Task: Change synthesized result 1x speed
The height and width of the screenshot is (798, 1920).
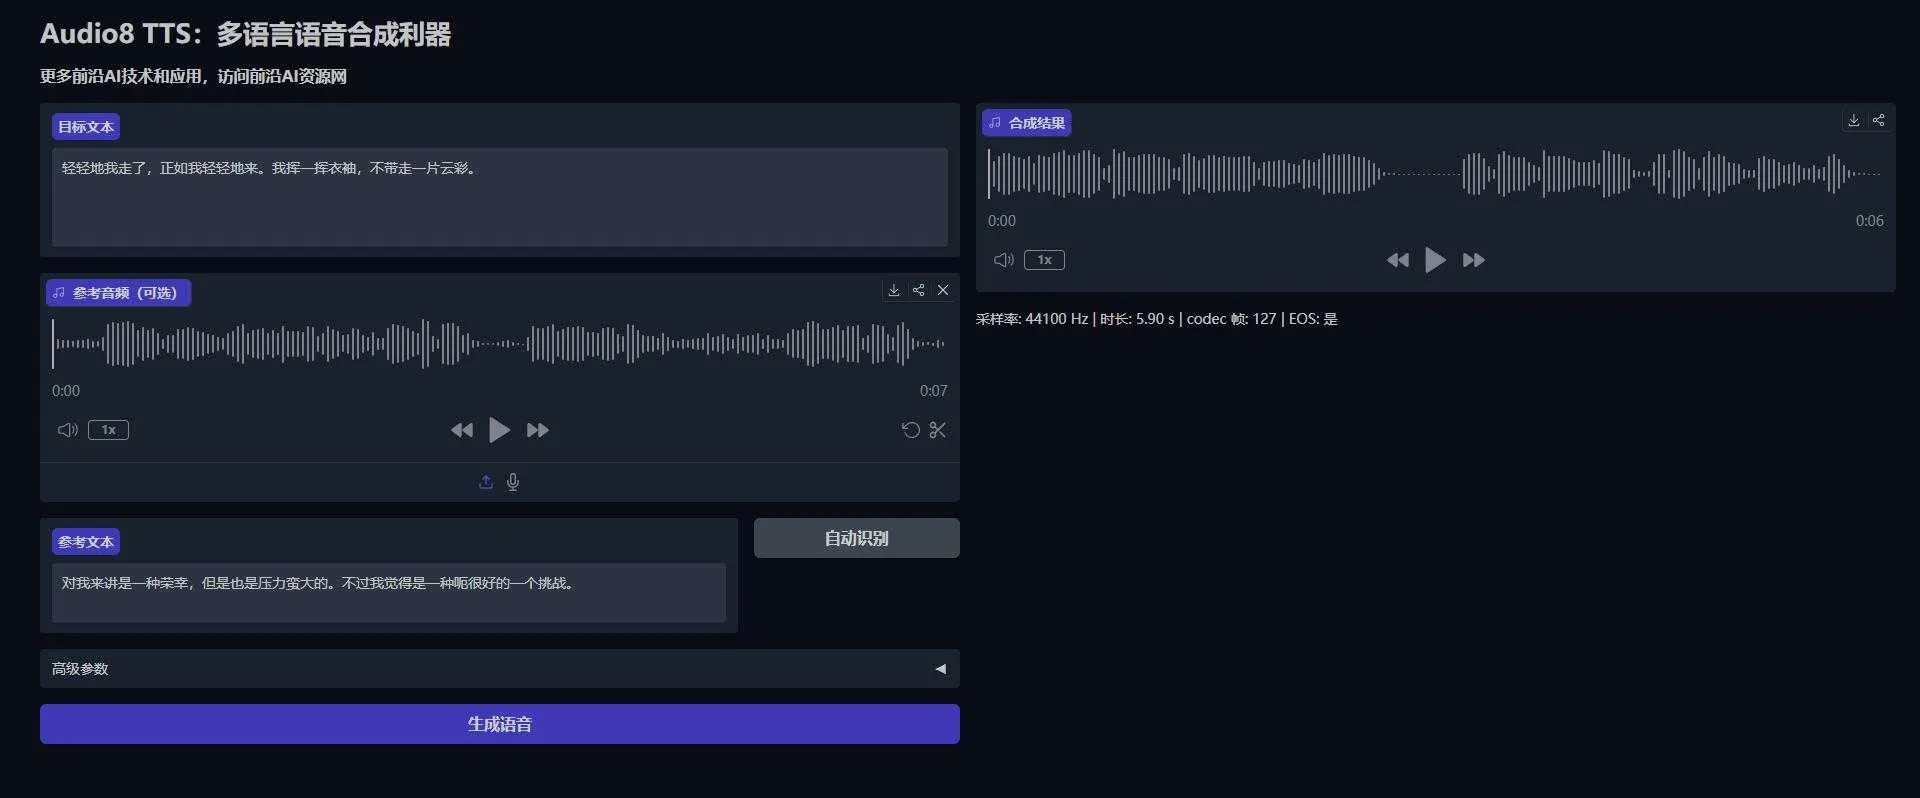Action: [1044, 260]
